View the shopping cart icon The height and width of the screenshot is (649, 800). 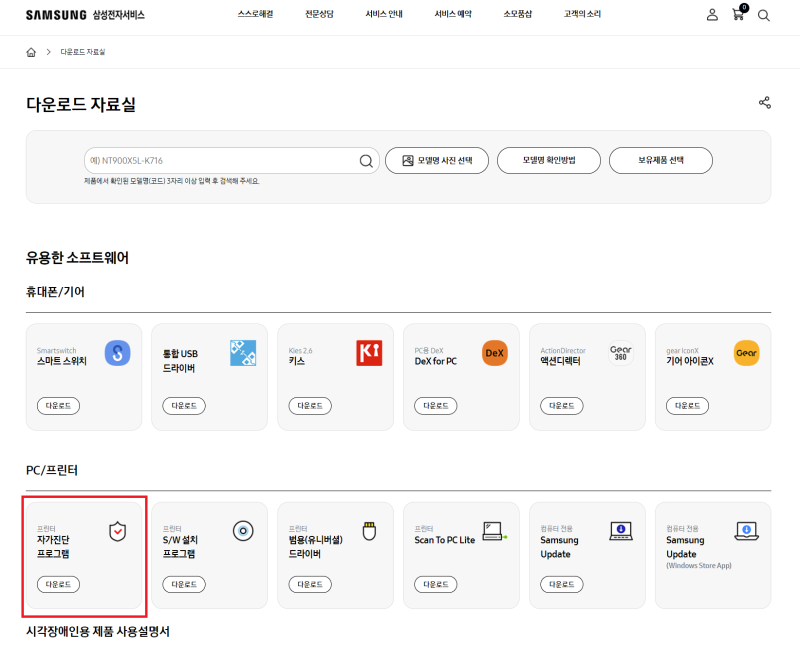tap(737, 15)
